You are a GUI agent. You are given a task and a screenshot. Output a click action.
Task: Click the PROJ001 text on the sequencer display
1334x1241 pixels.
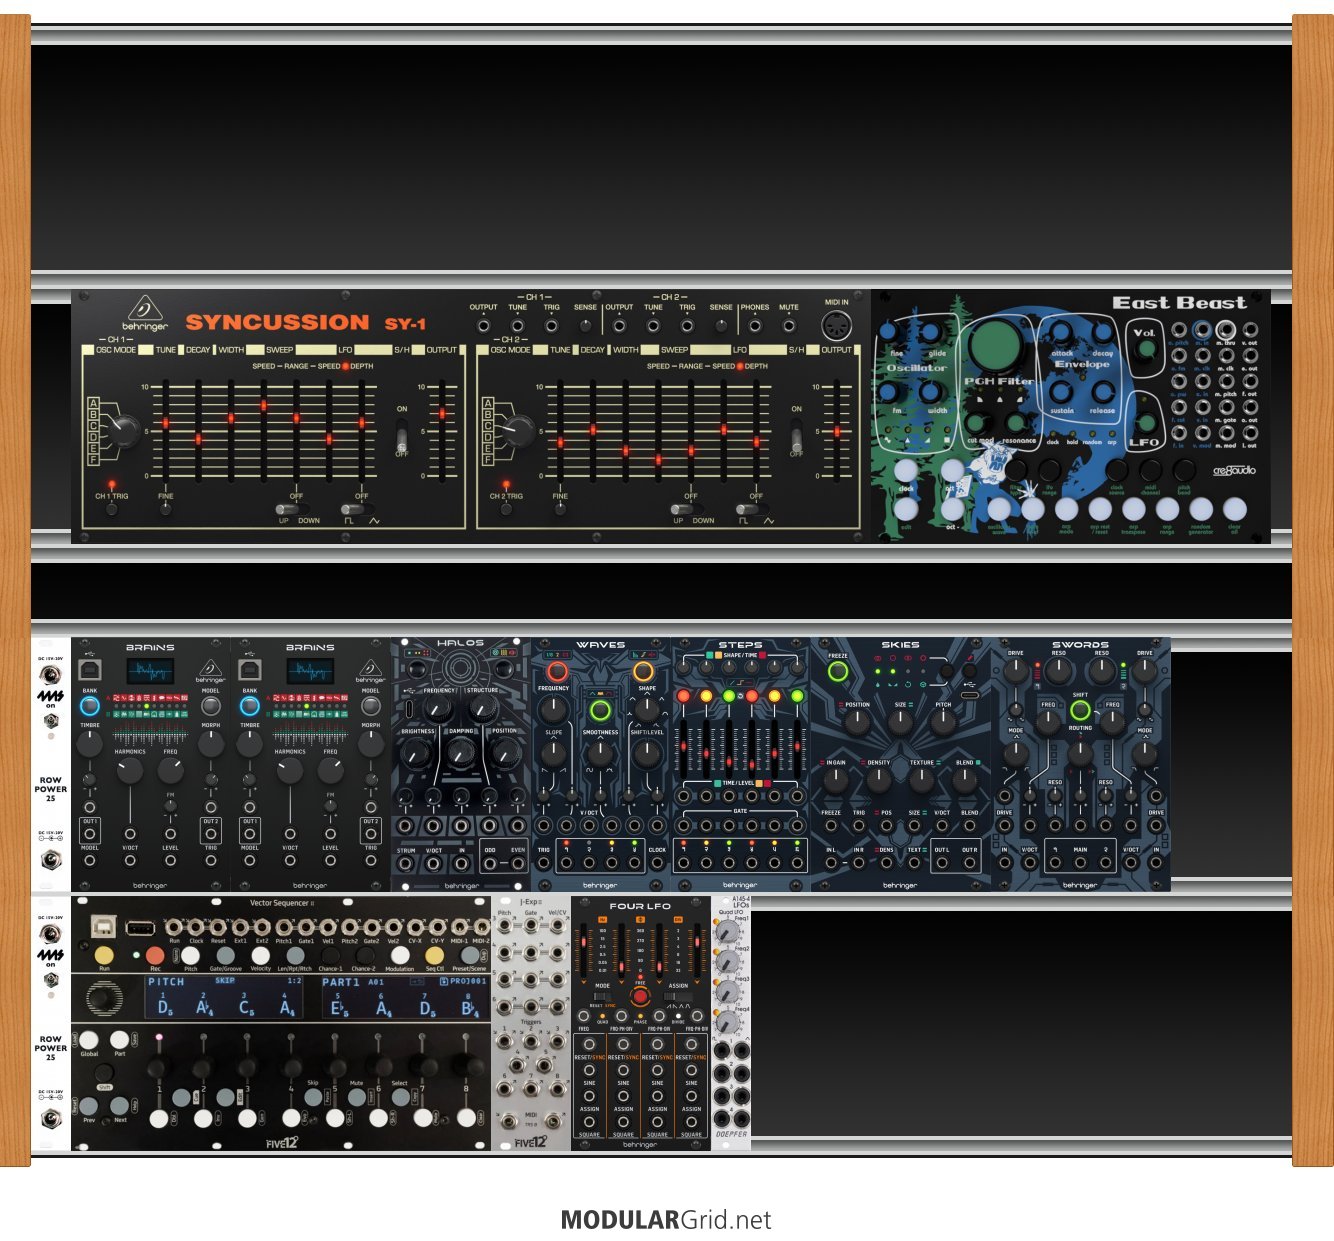[468, 982]
